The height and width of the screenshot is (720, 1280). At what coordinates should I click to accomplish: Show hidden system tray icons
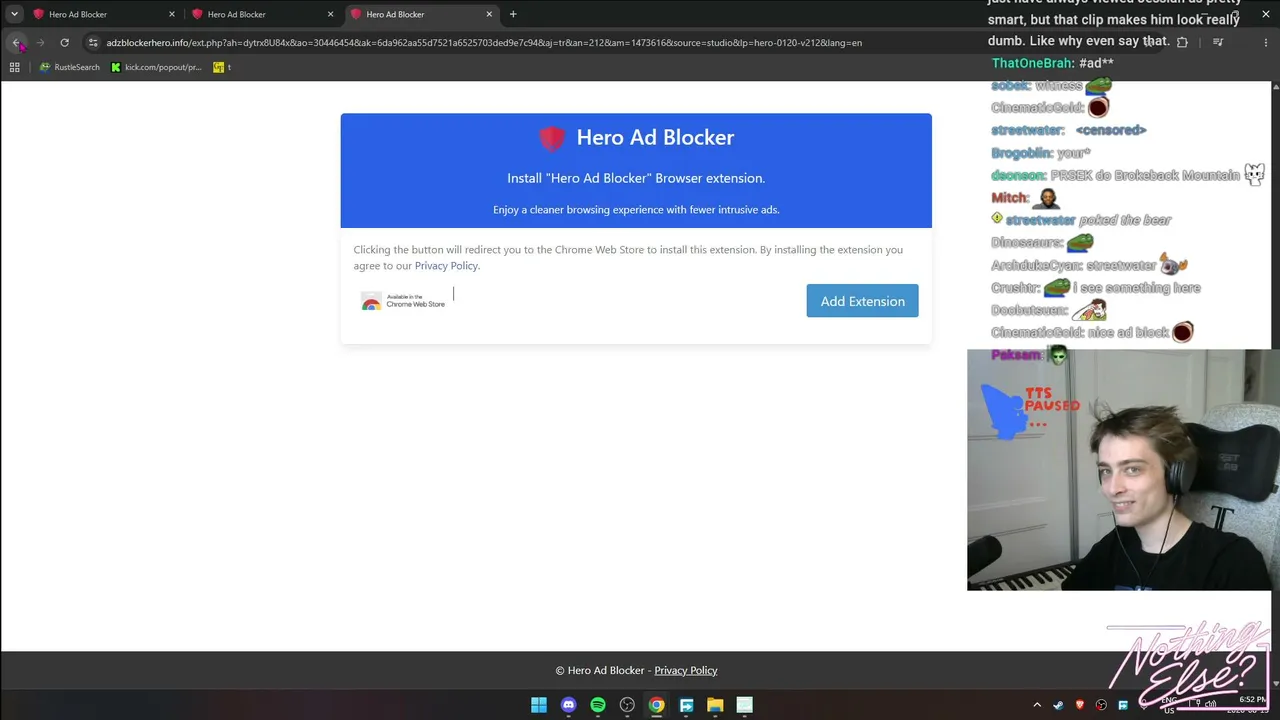(x=1037, y=705)
